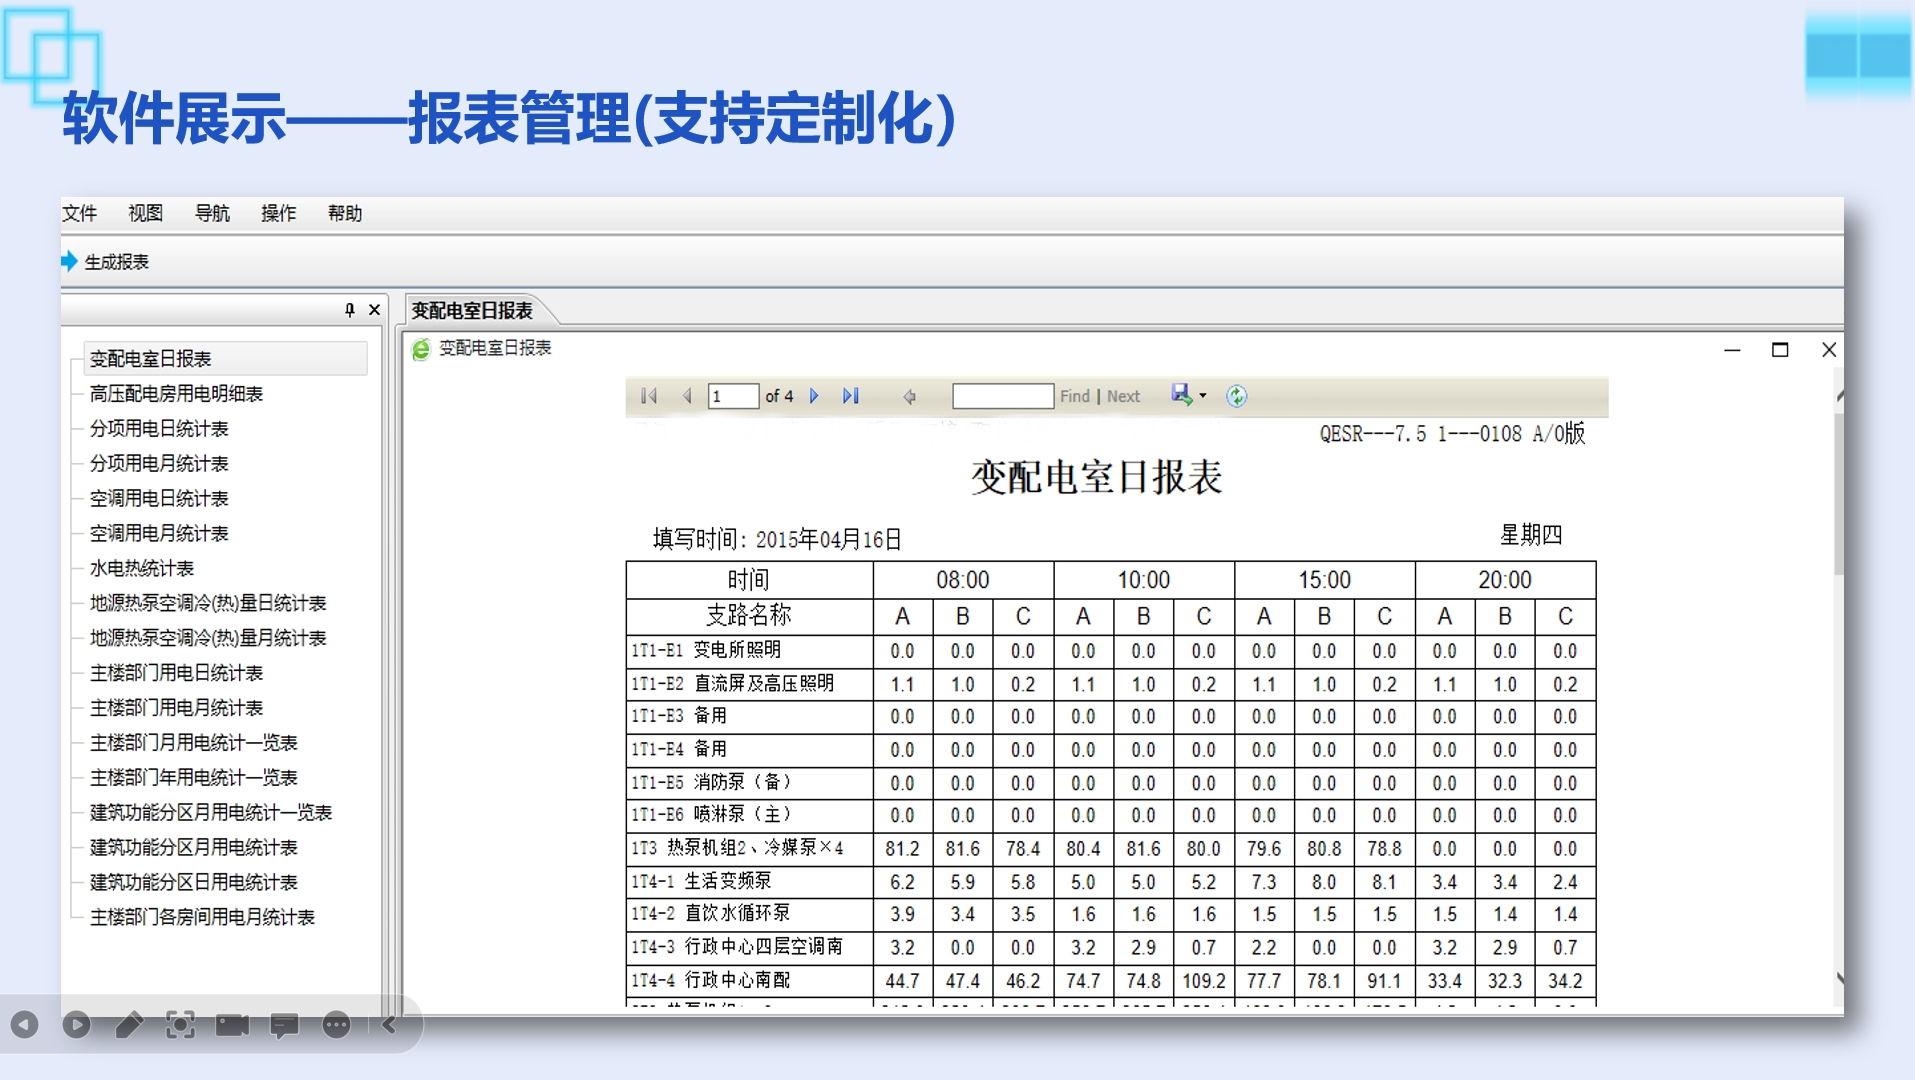The width and height of the screenshot is (1915, 1080).
Task: Click slideshow next slide control
Action: (77, 1025)
